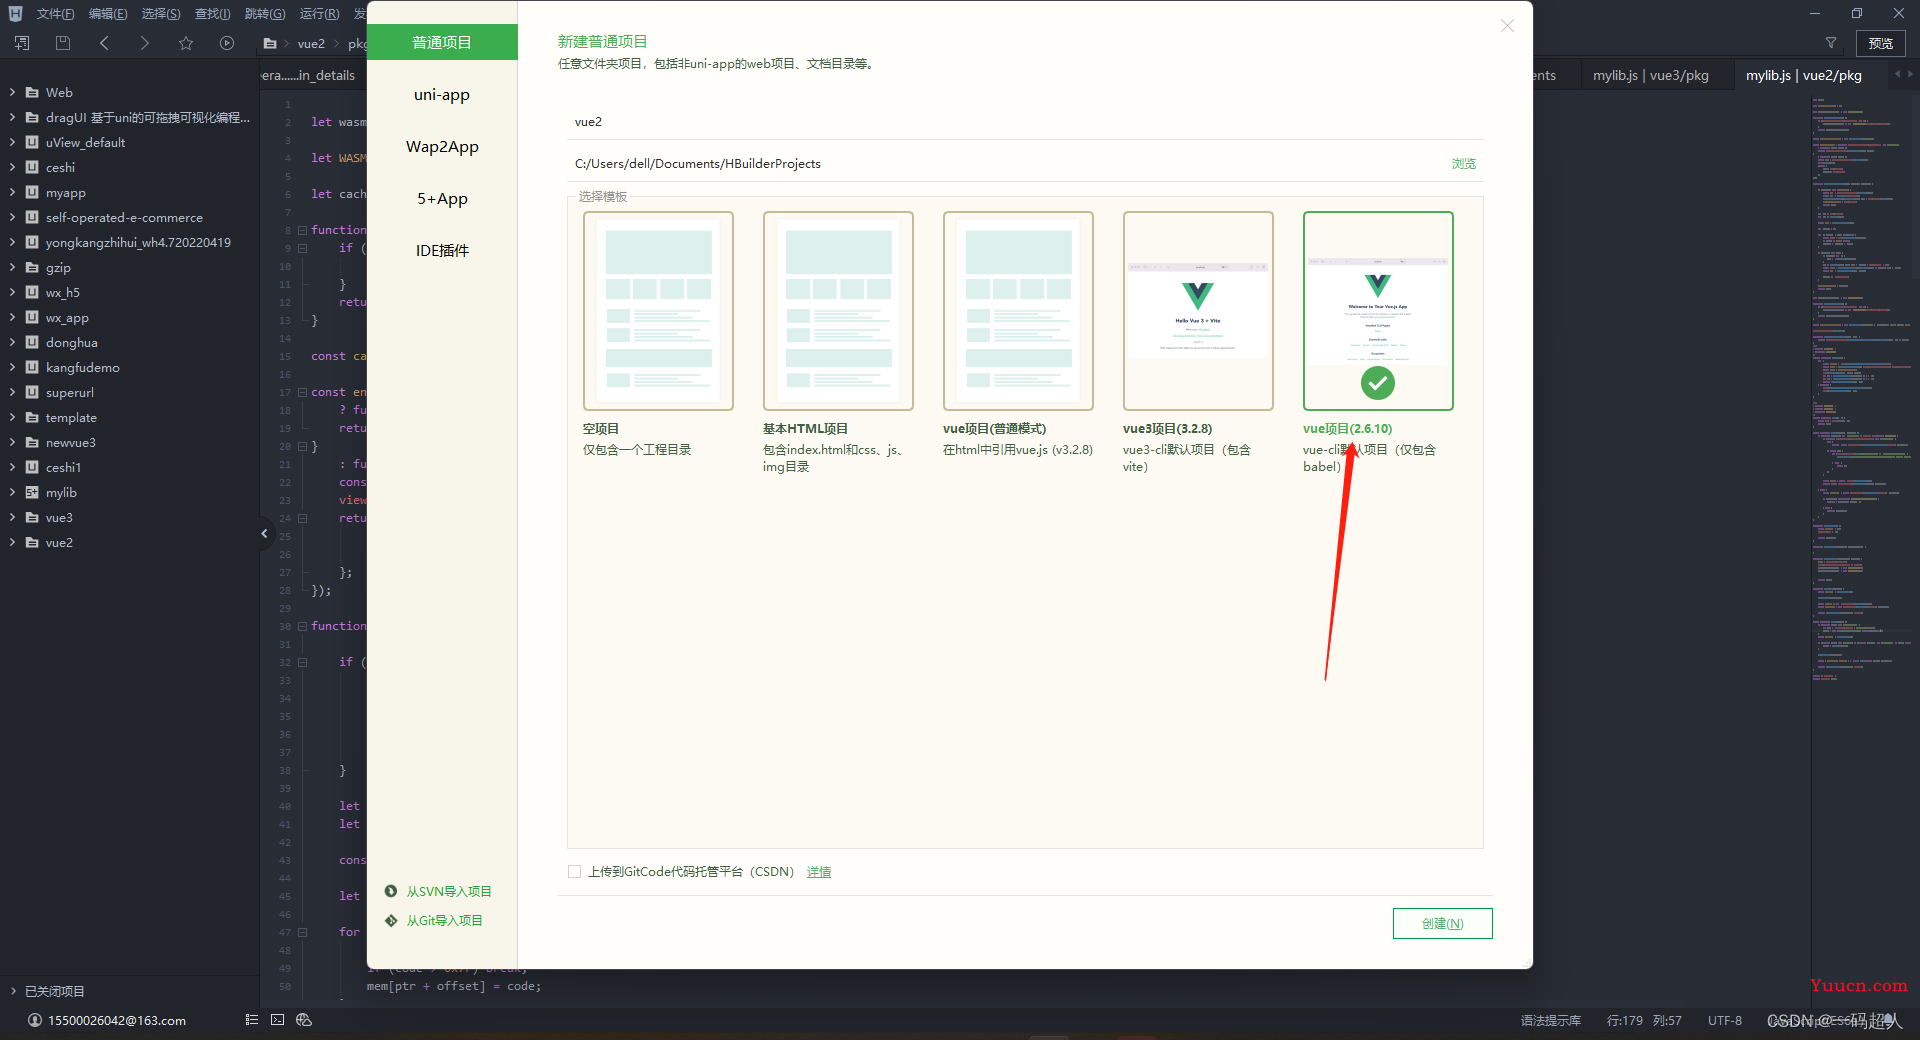Image resolution: width=1920 pixels, height=1040 pixels.
Task: Click the save file toolbar icon
Action: (x=63, y=43)
